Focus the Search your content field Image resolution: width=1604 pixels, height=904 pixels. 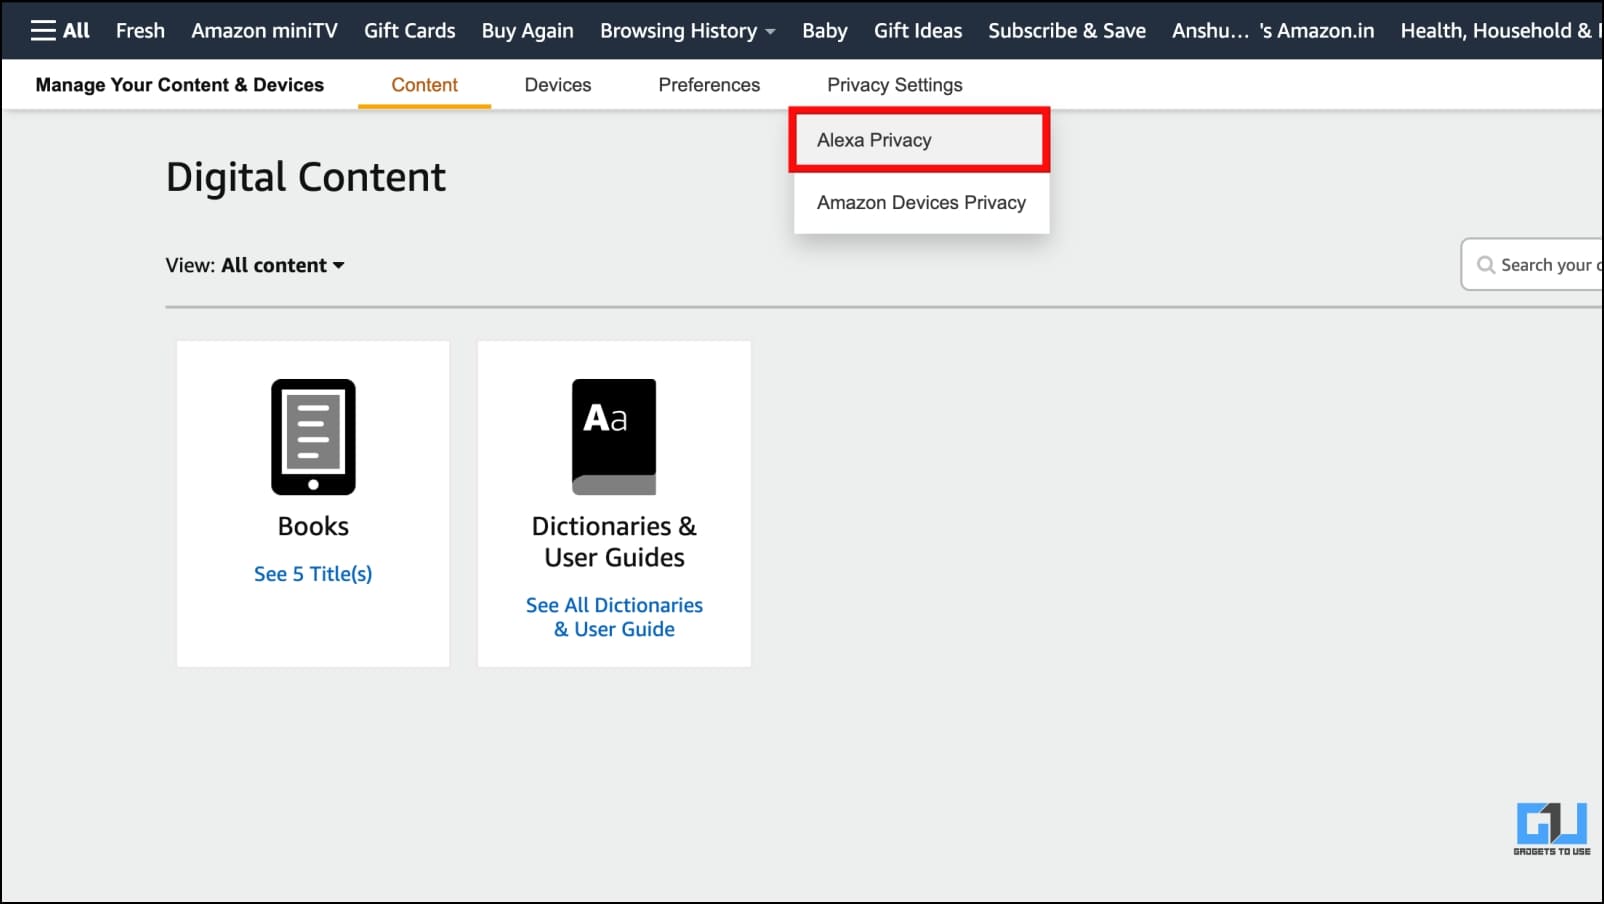(1532, 265)
